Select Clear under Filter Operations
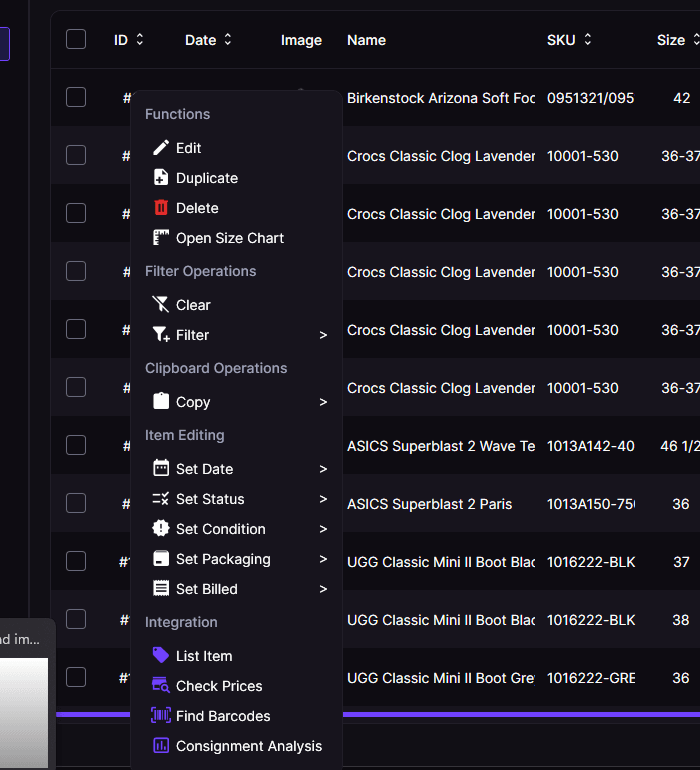700x770 pixels. click(236, 304)
